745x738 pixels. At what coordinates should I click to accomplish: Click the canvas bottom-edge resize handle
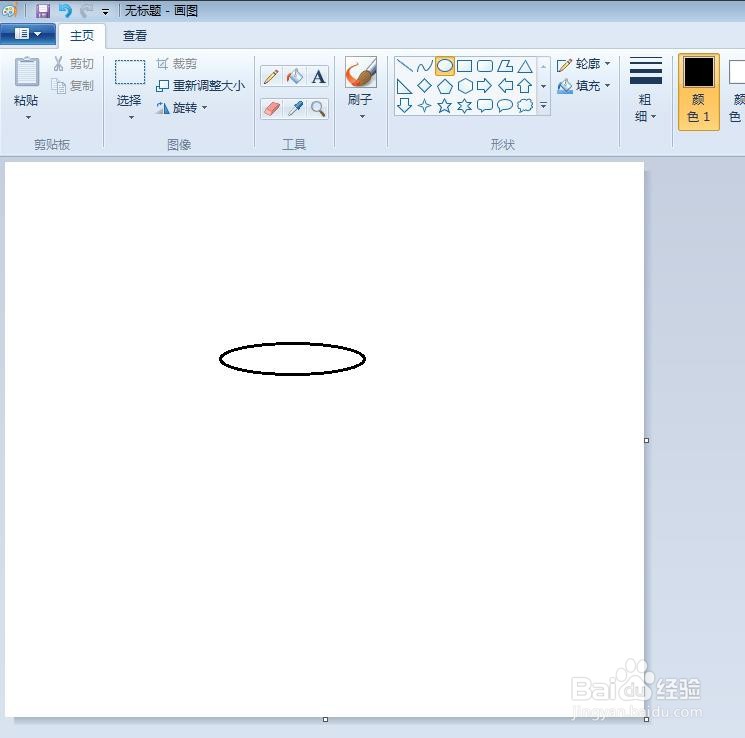click(325, 719)
